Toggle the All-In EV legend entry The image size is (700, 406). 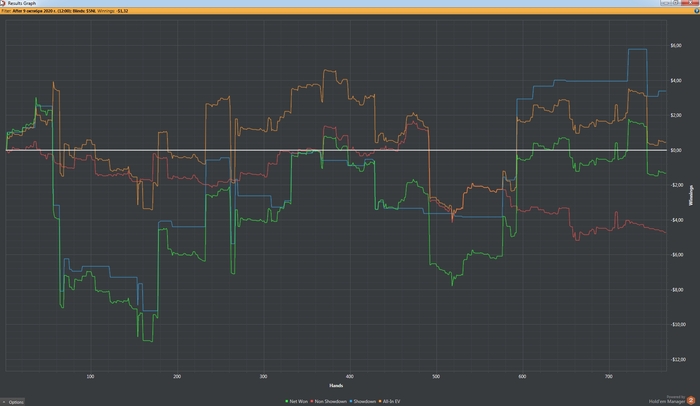pyautogui.click(x=389, y=401)
